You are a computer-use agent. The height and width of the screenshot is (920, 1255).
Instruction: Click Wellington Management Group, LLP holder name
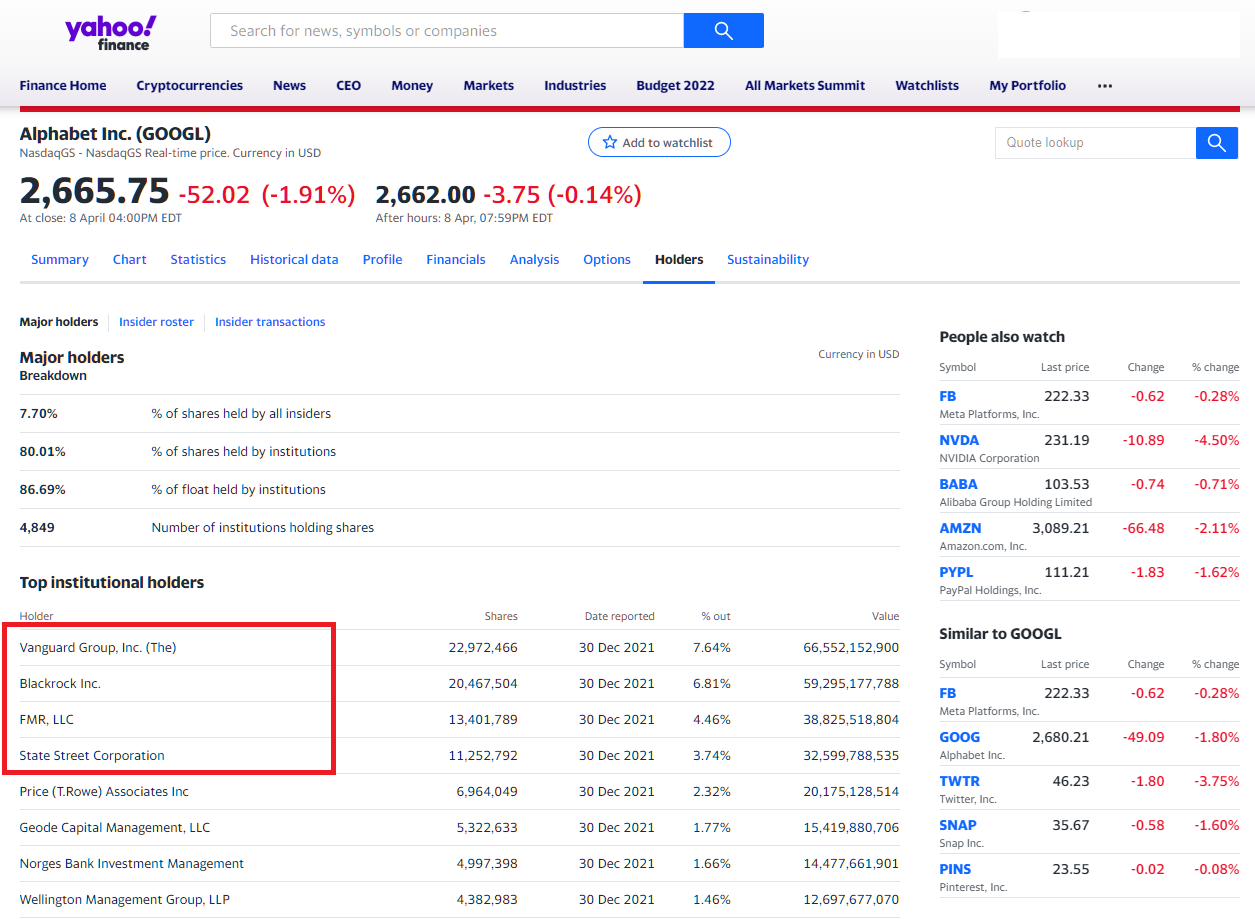[125, 900]
